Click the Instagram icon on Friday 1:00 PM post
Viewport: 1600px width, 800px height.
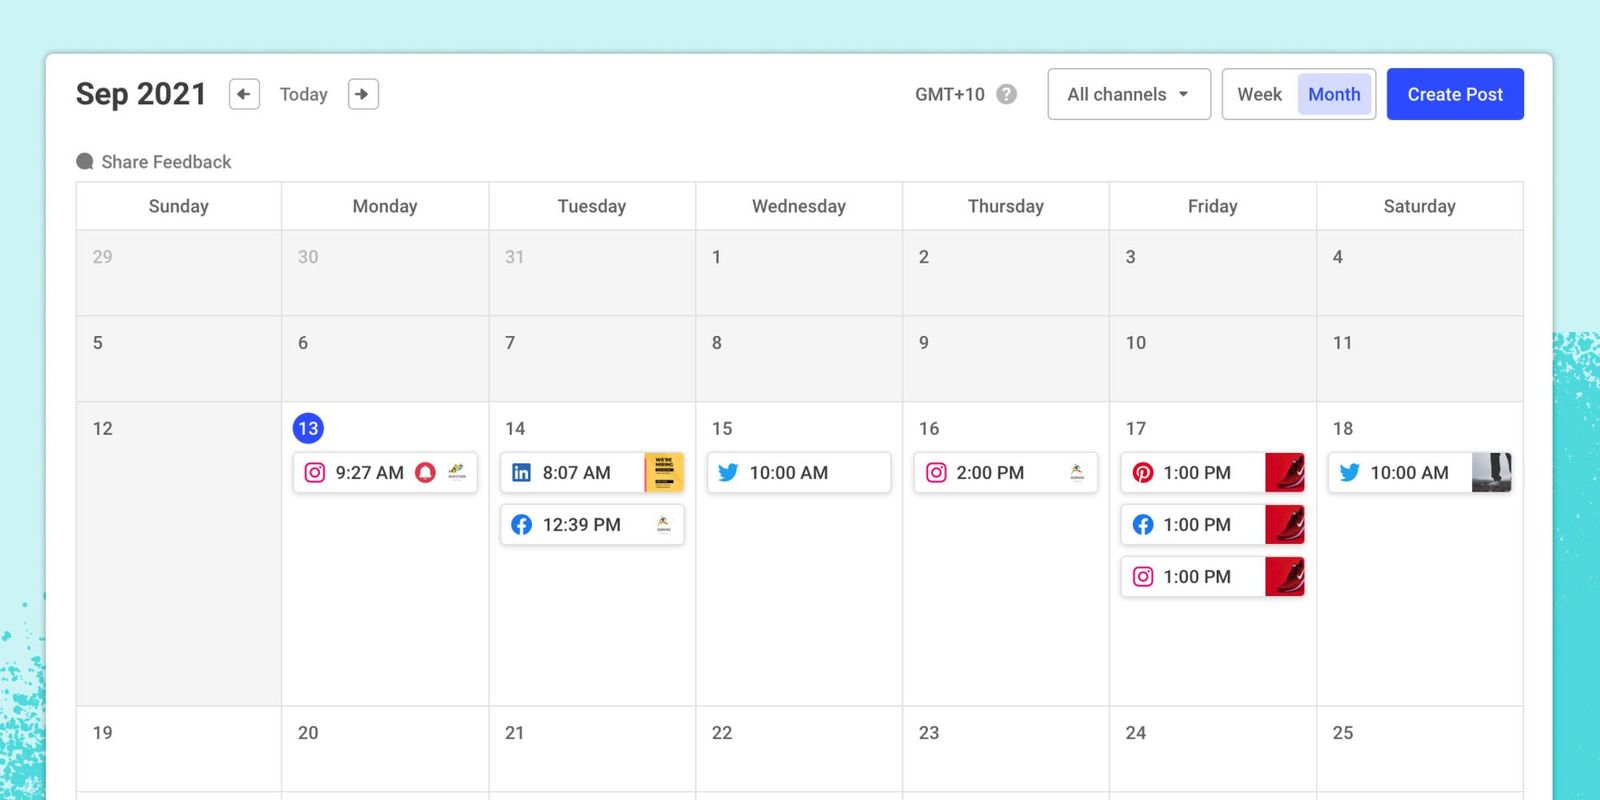coord(1142,576)
